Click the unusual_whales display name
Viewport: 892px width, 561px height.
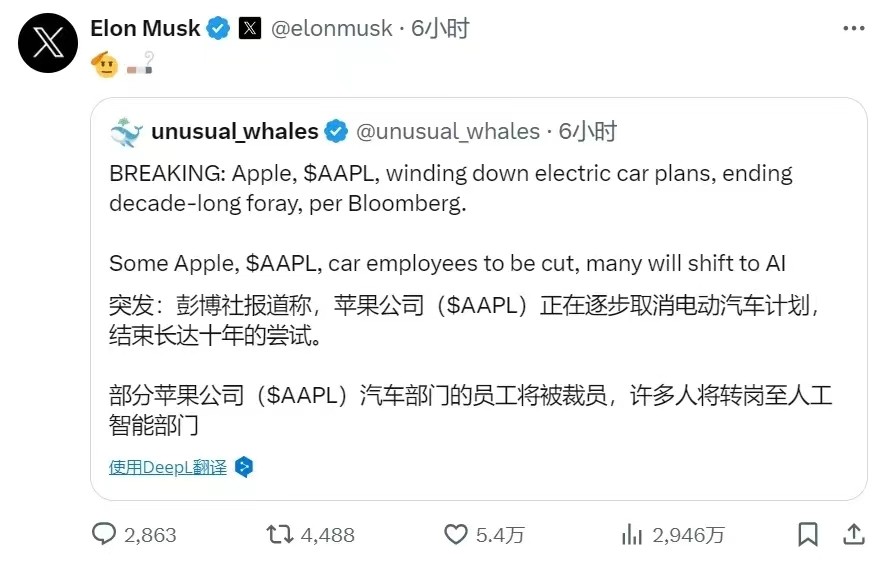click(235, 132)
